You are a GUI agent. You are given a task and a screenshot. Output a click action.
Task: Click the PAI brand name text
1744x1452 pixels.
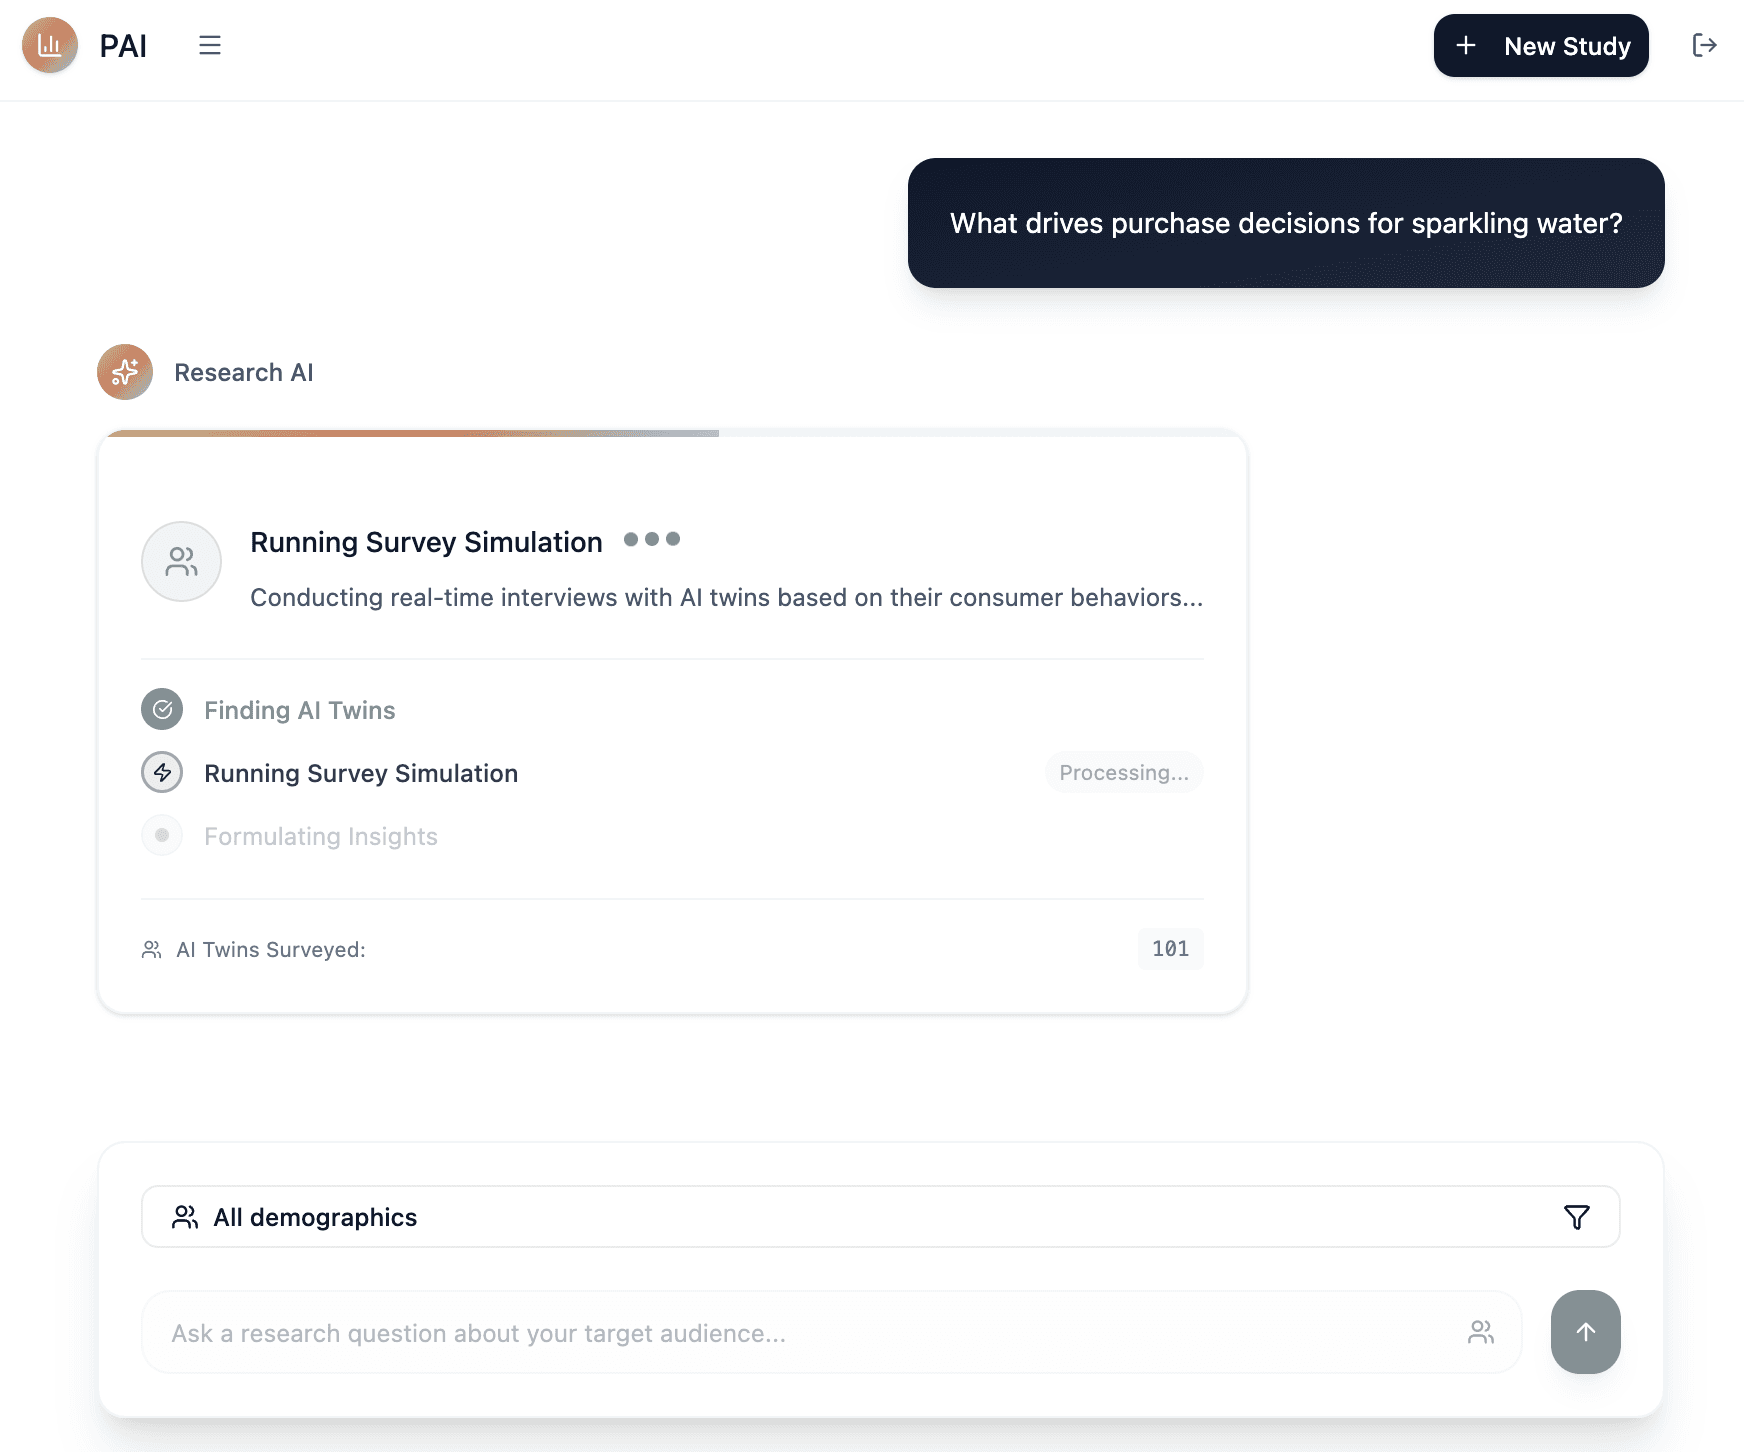click(123, 46)
